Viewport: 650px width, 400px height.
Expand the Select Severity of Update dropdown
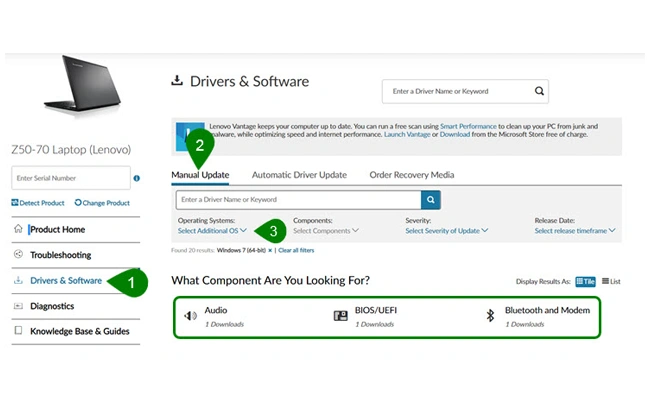pos(446,231)
